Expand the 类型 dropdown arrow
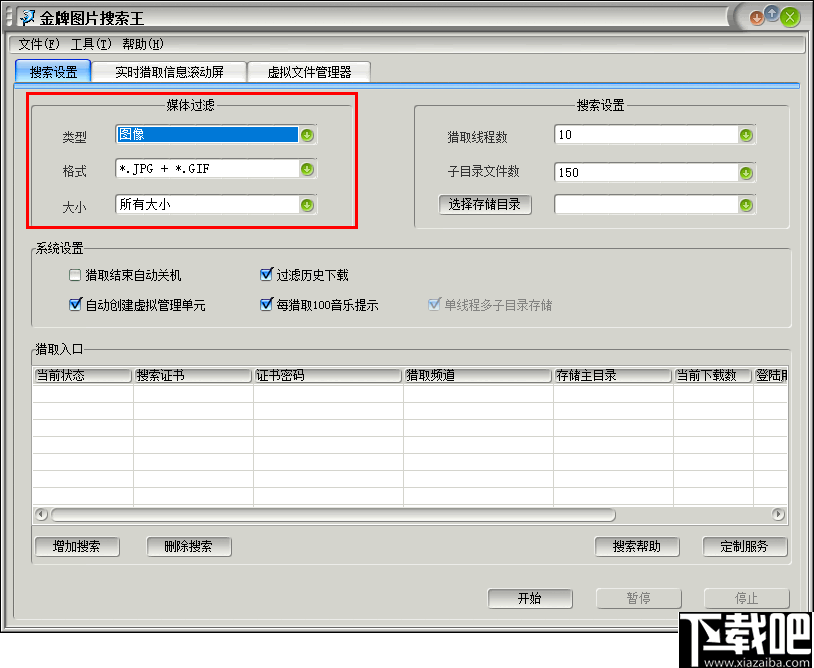This screenshot has height=668, width=814. point(307,135)
